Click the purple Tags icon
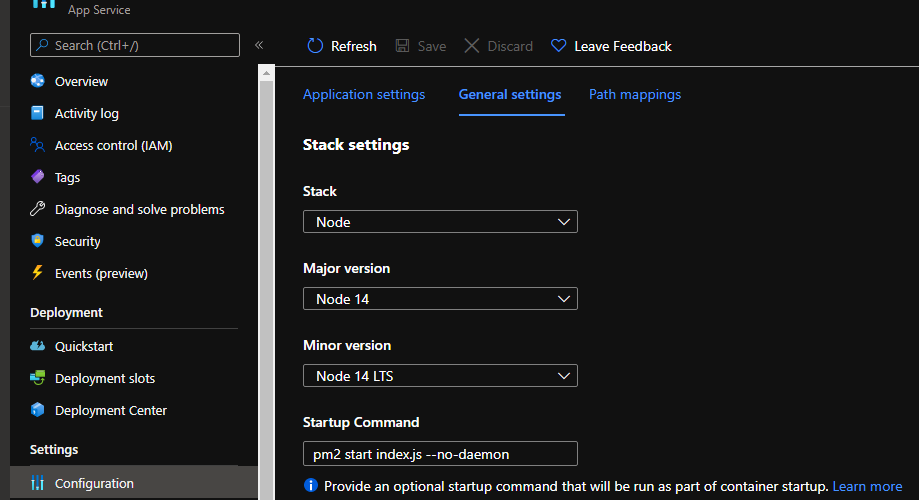 (38, 176)
